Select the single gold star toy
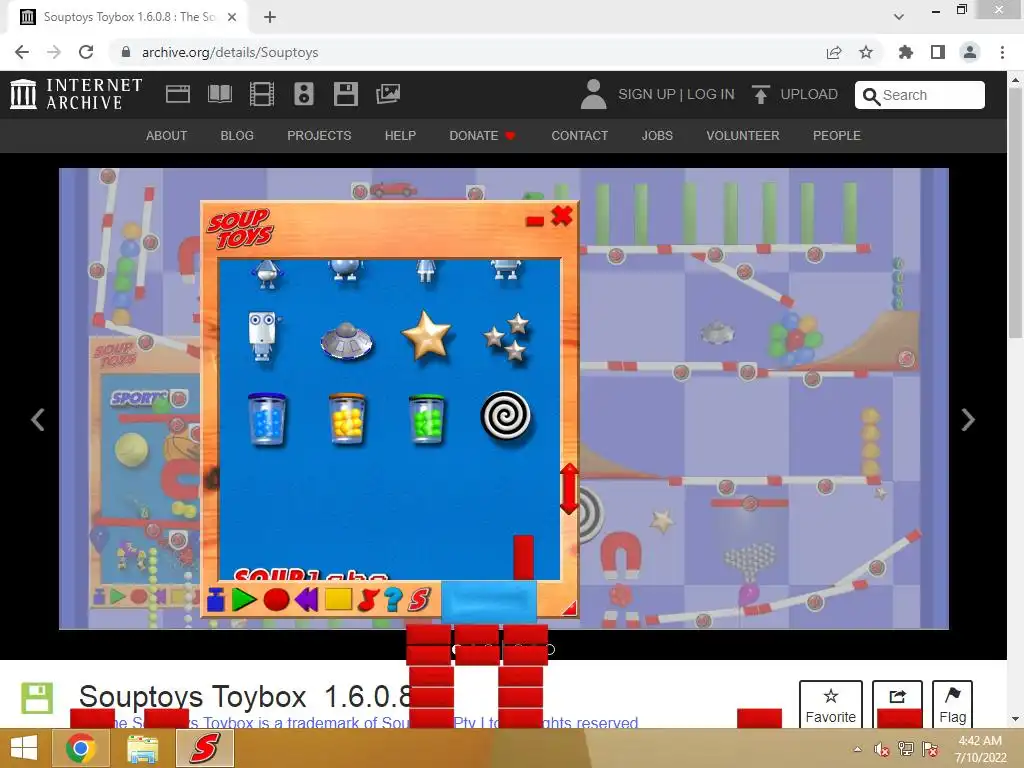 pos(426,336)
